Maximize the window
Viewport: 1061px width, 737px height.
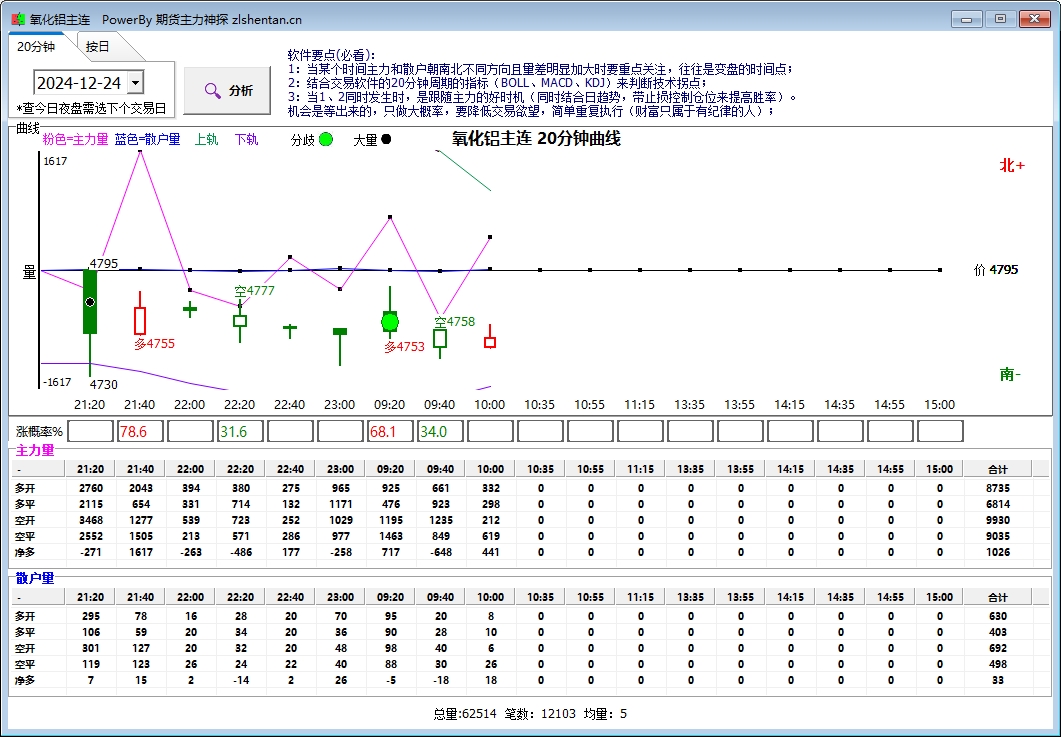[x=999, y=18]
